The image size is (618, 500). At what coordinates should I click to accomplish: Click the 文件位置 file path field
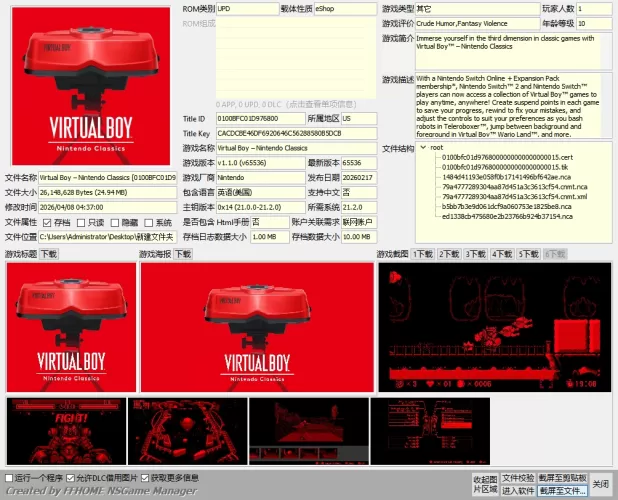[x=108, y=237]
